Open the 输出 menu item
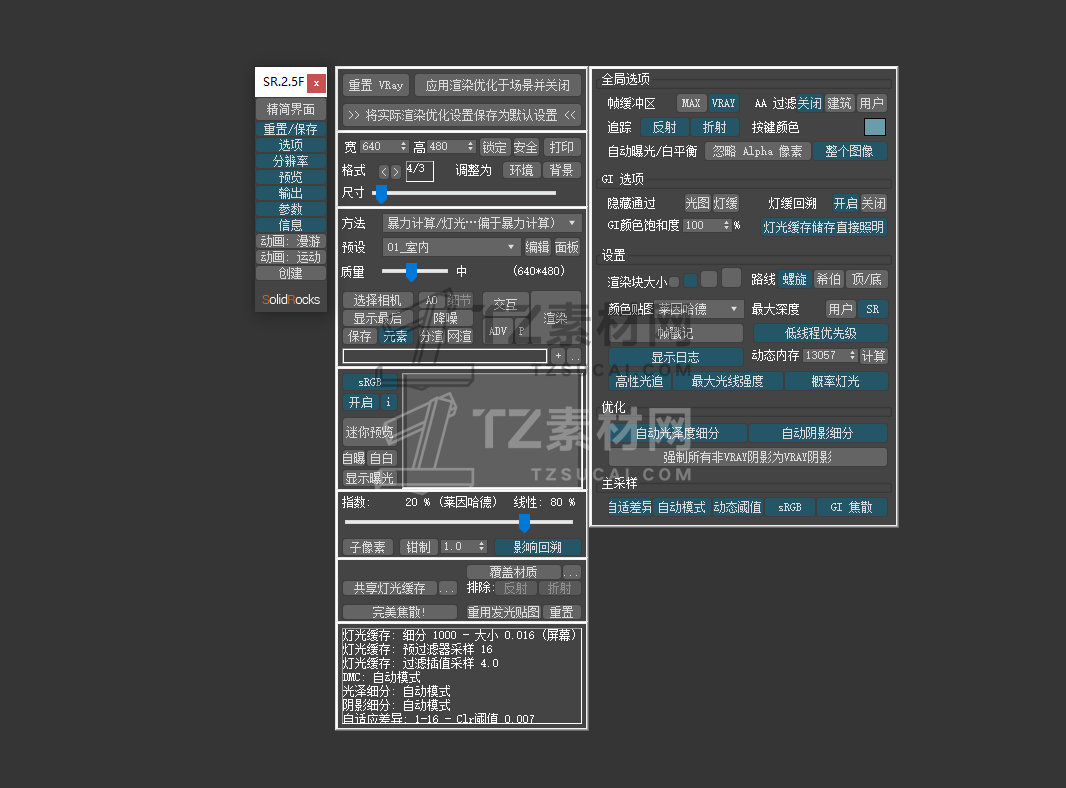Screen dimensions: 1066x788 coord(291,193)
